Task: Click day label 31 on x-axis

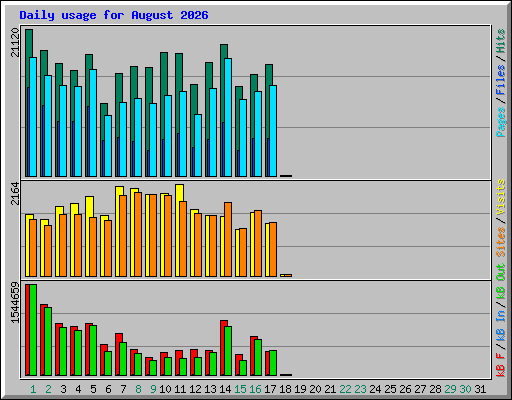Action: coord(480,389)
